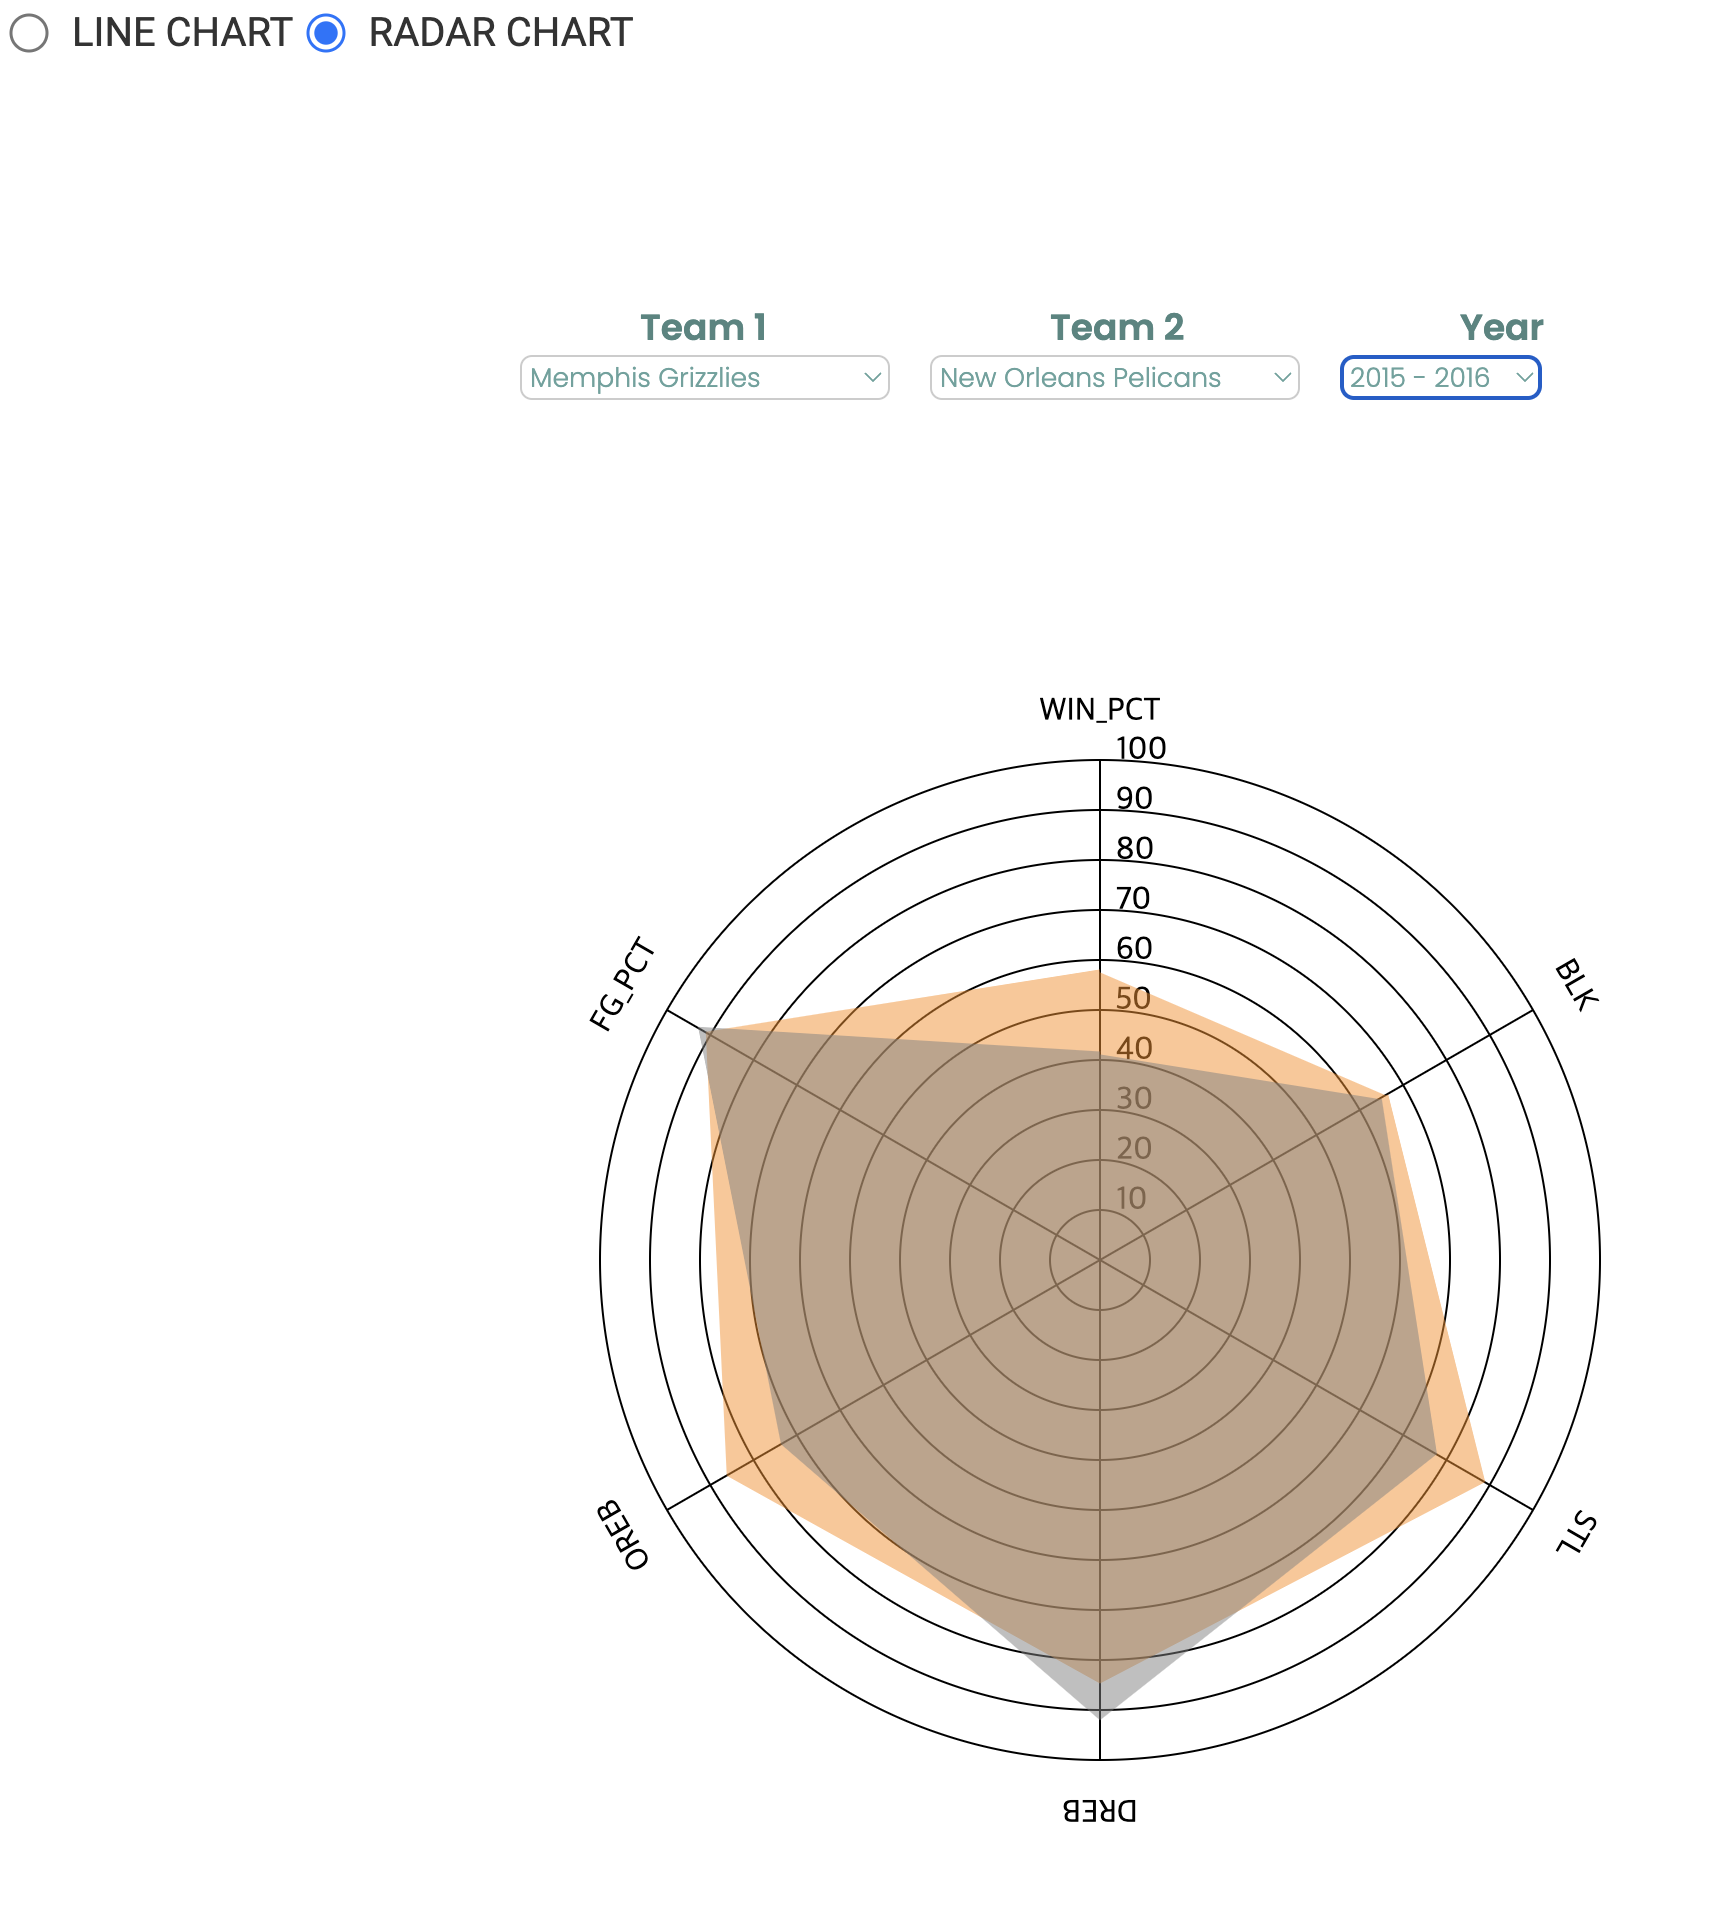The image size is (1720, 1920).
Task: Click the OREB axis label on radar
Action: point(624,1535)
